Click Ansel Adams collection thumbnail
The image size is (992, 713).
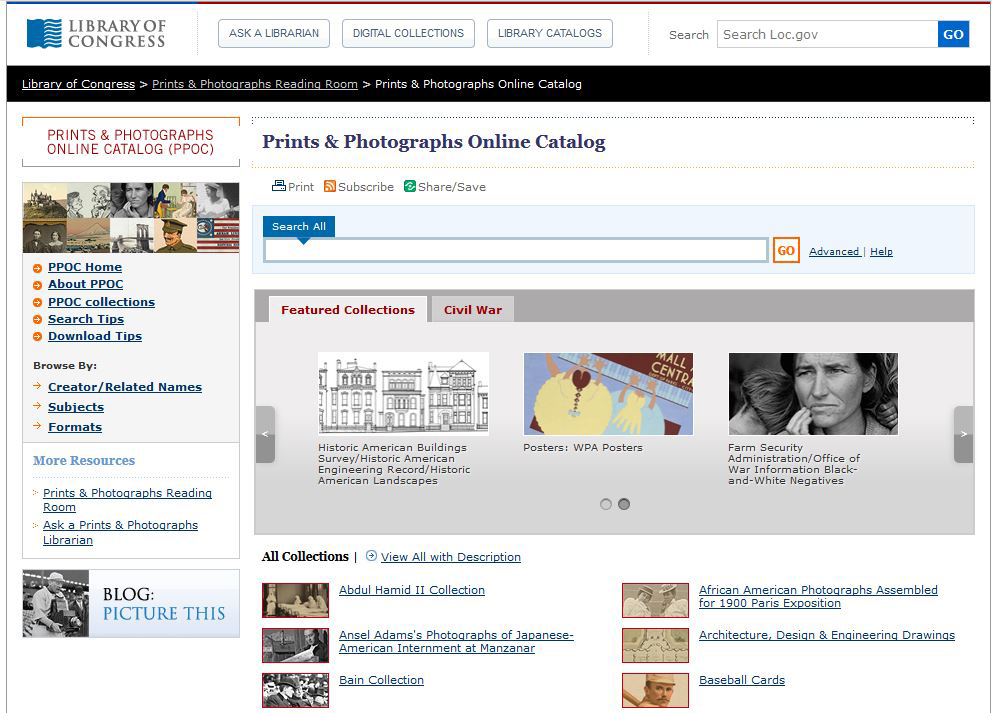[295, 645]
